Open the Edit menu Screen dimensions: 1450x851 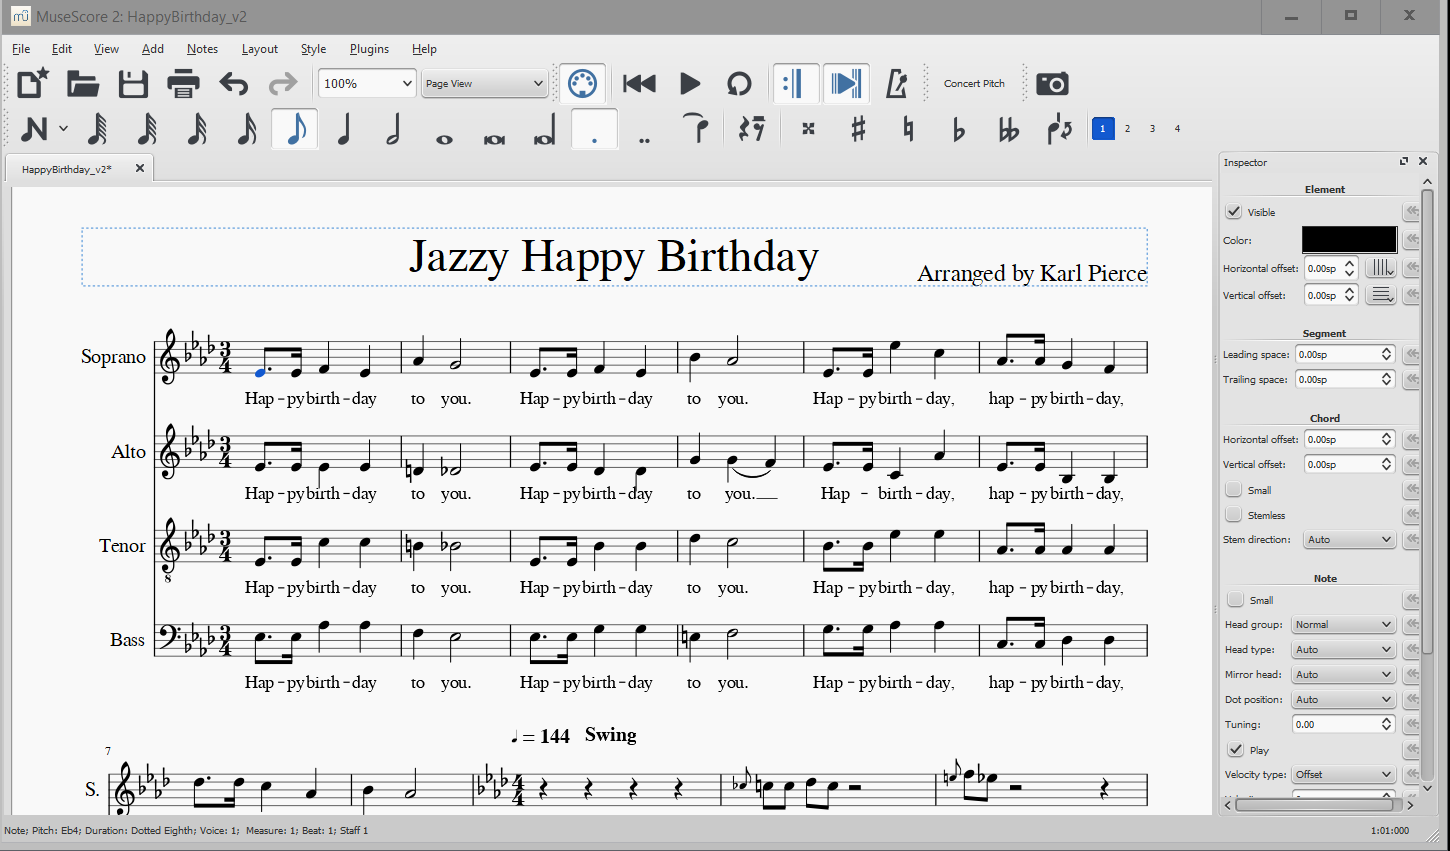[62, 49]
